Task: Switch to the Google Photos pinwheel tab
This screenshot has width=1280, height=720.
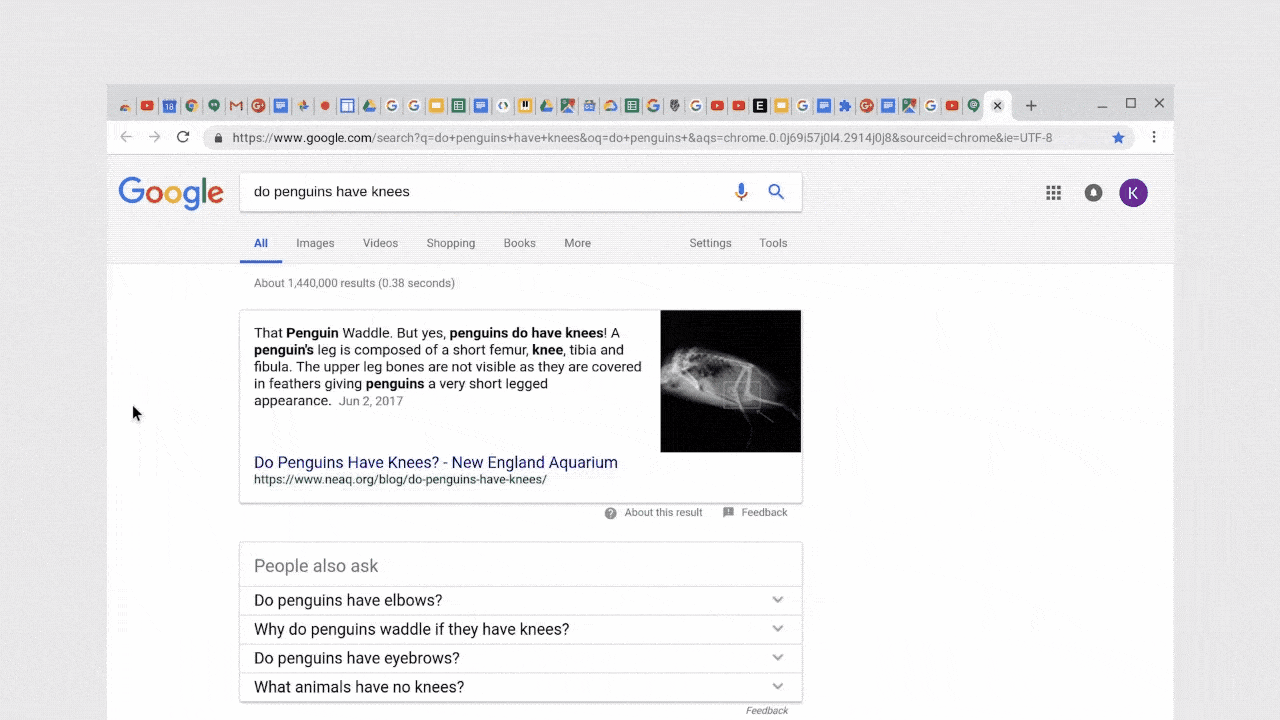Action: [303, 106]
